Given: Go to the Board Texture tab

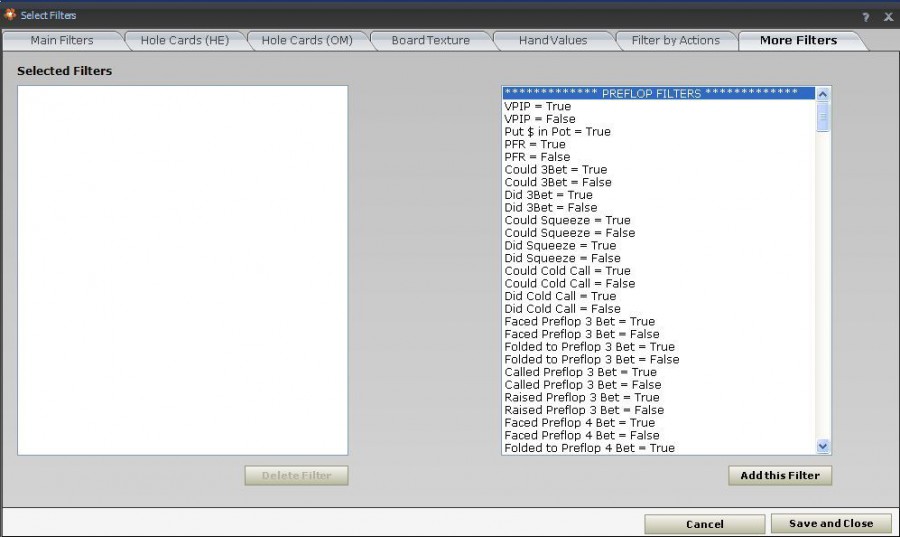Looking at the screenshot, I should [x=430, y=40].
